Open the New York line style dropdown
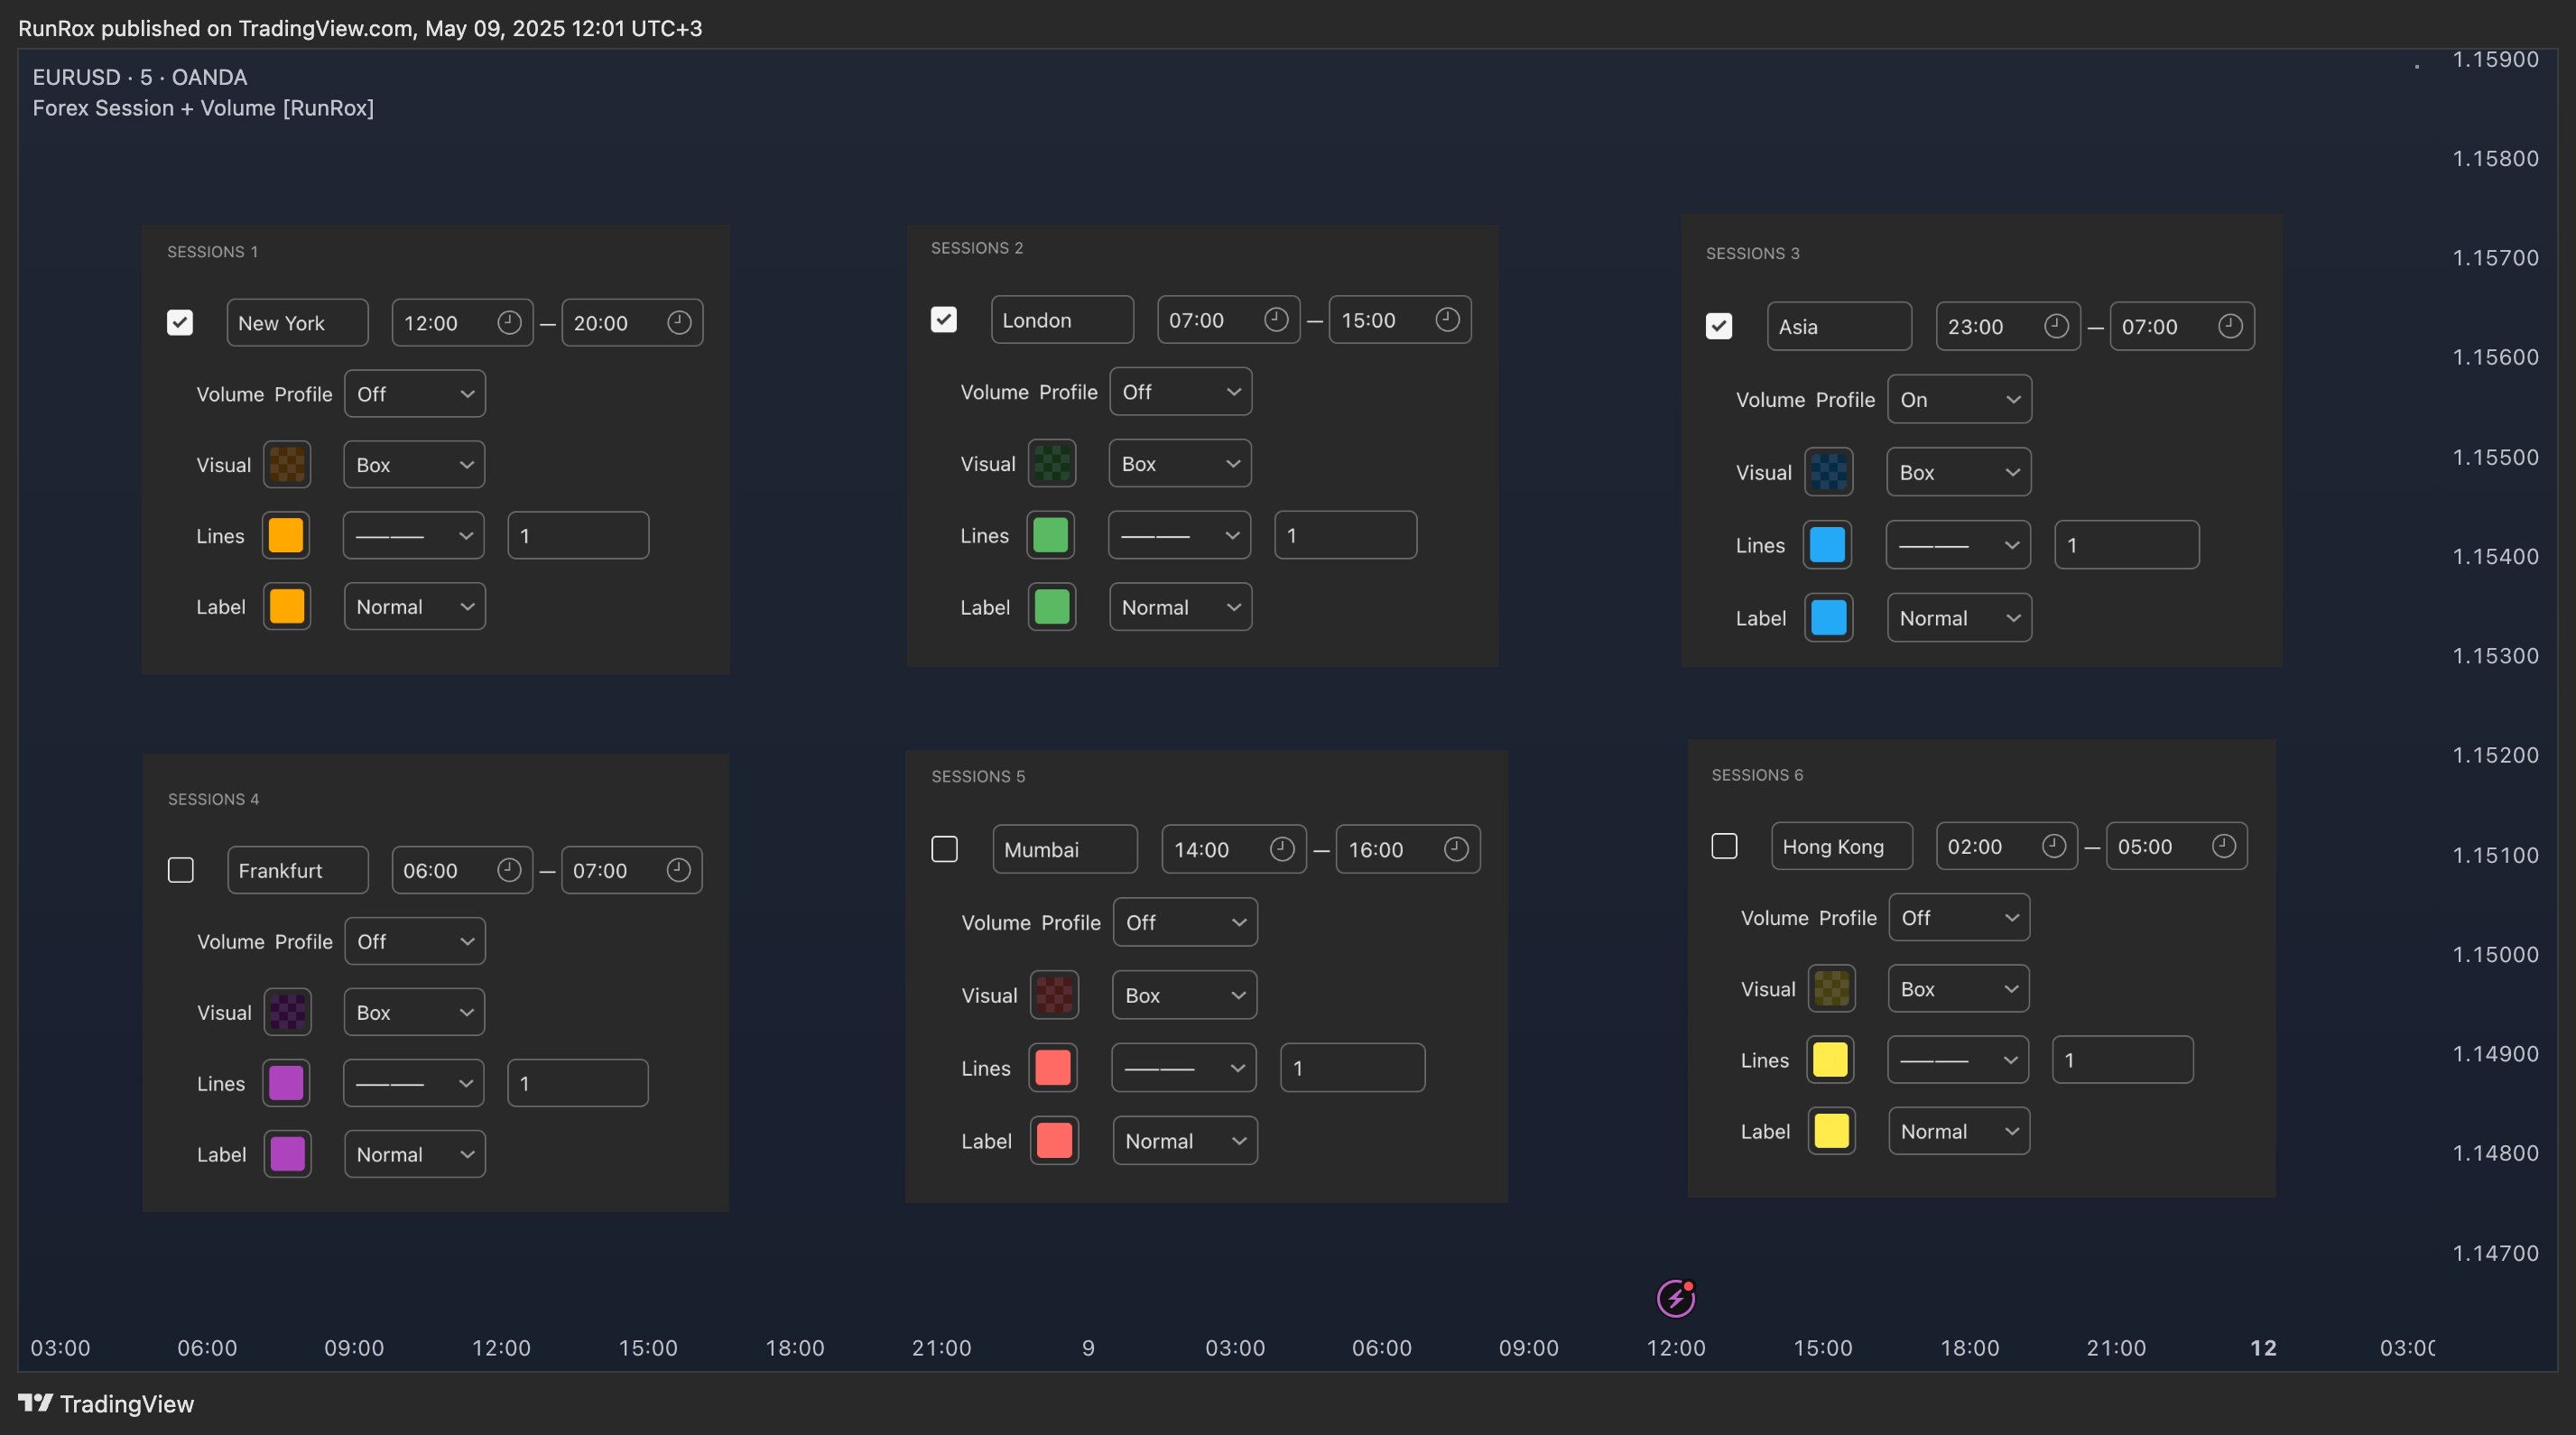The height and width of the screenshot is (1435, 2576). [413, 536]
